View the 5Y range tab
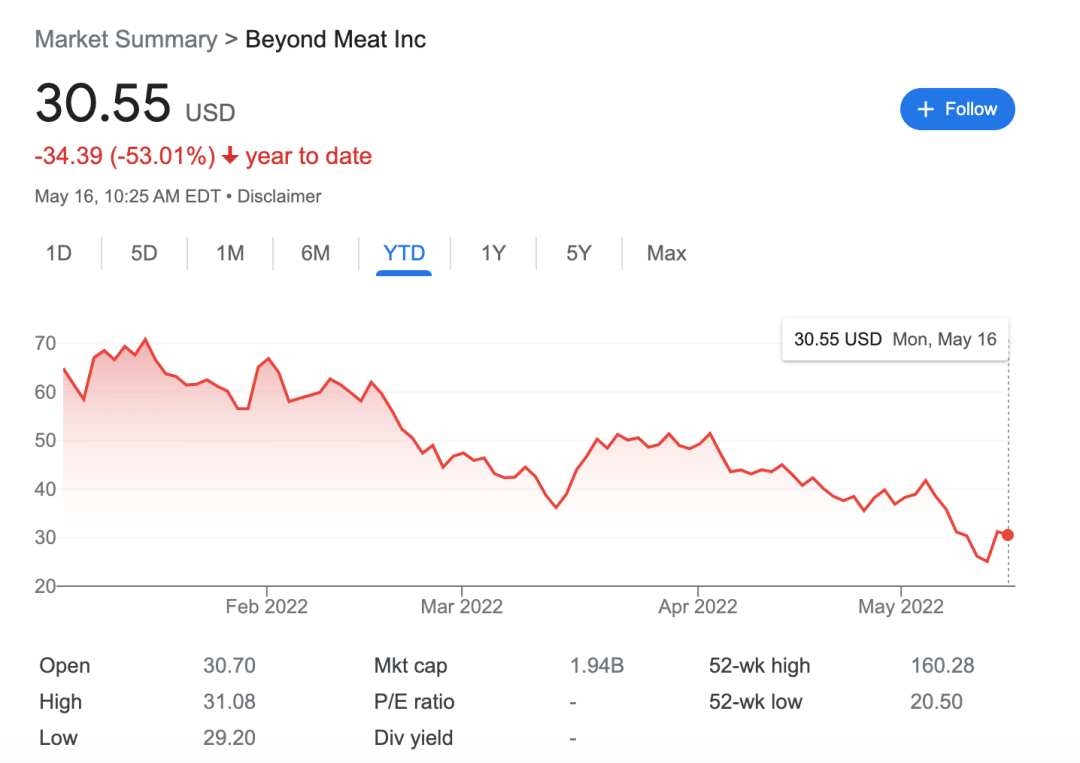1080x763 pixels. click(578, 253)
